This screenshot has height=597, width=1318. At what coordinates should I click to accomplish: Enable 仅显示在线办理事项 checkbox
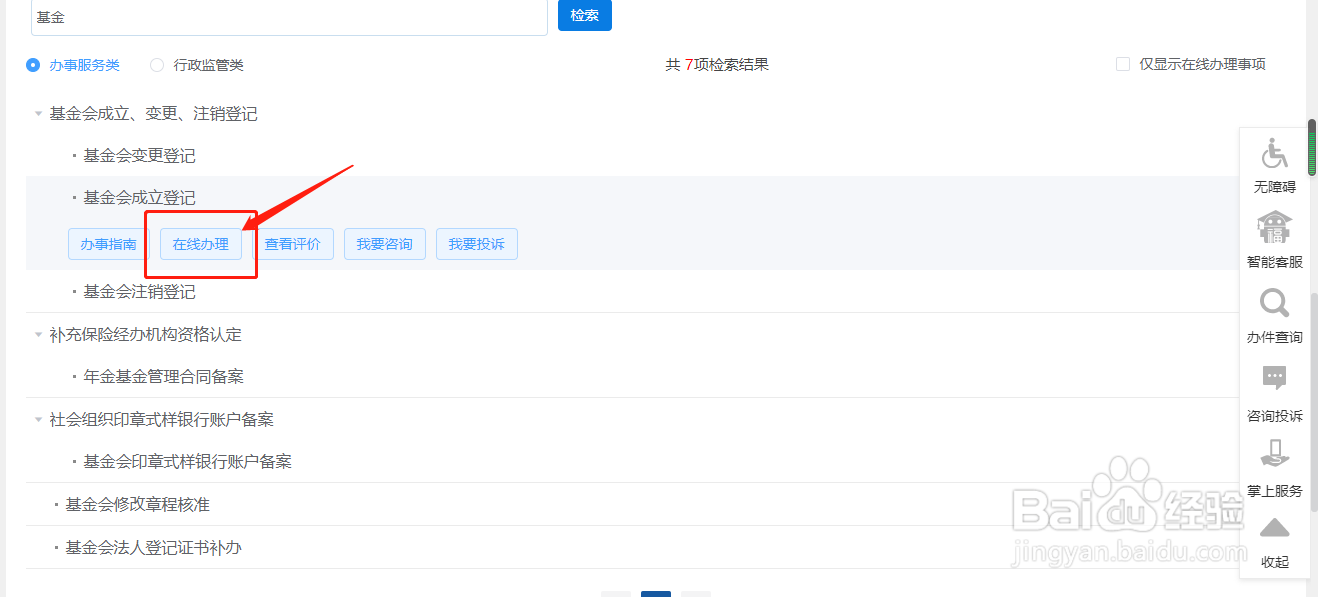1123,64
